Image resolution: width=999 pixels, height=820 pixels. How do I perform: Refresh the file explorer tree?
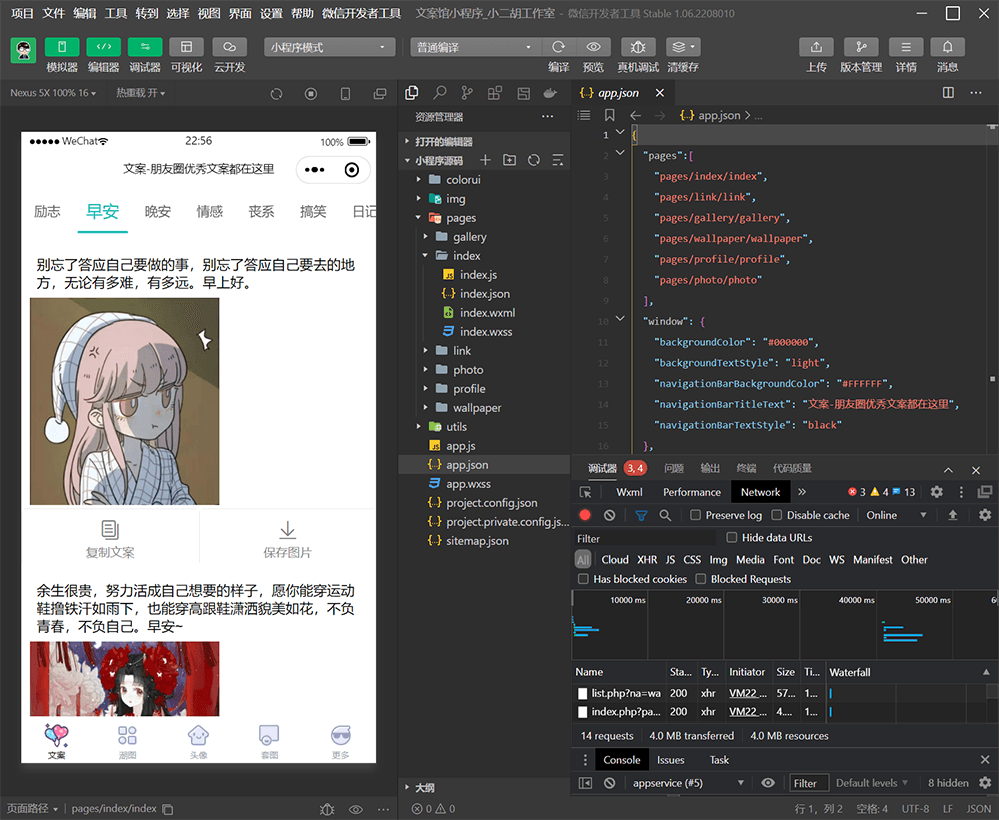(534, 160)
